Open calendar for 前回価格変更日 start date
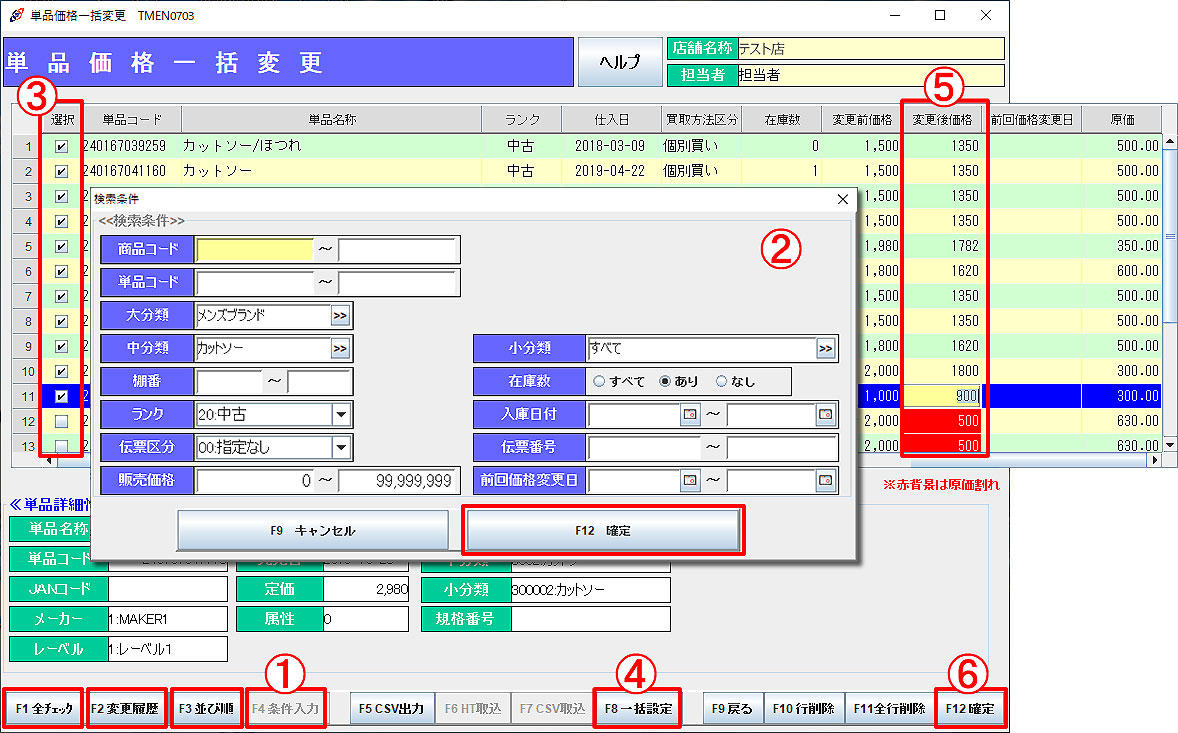Screen dimensions: 1178x733 [x=690, y=481]
